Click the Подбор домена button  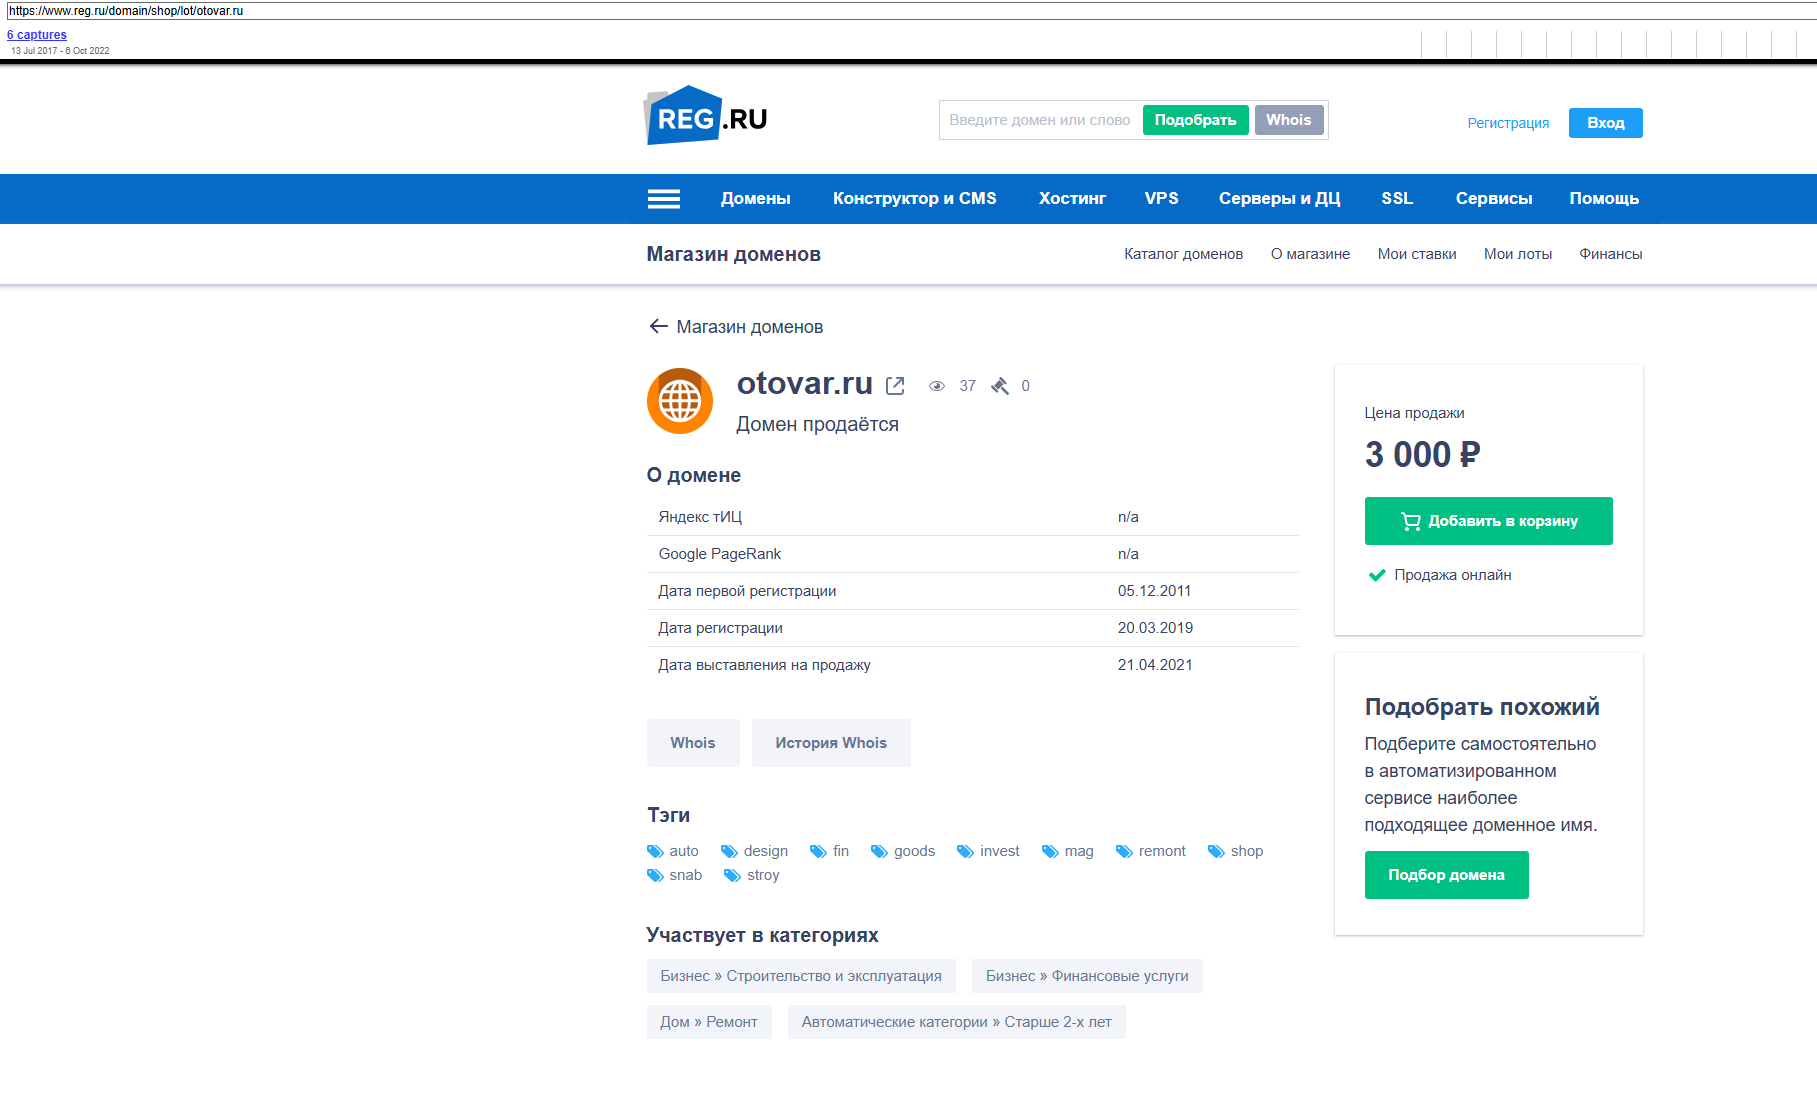coord(1447,875)
